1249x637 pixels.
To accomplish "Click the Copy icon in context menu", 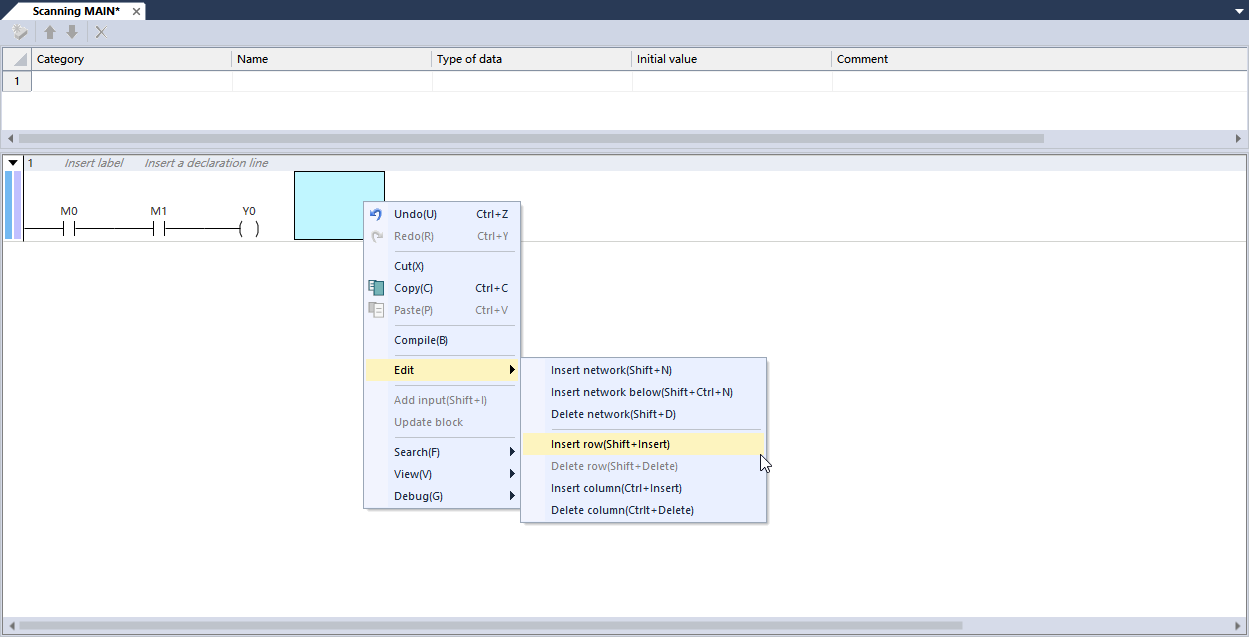I will point(376,288).
